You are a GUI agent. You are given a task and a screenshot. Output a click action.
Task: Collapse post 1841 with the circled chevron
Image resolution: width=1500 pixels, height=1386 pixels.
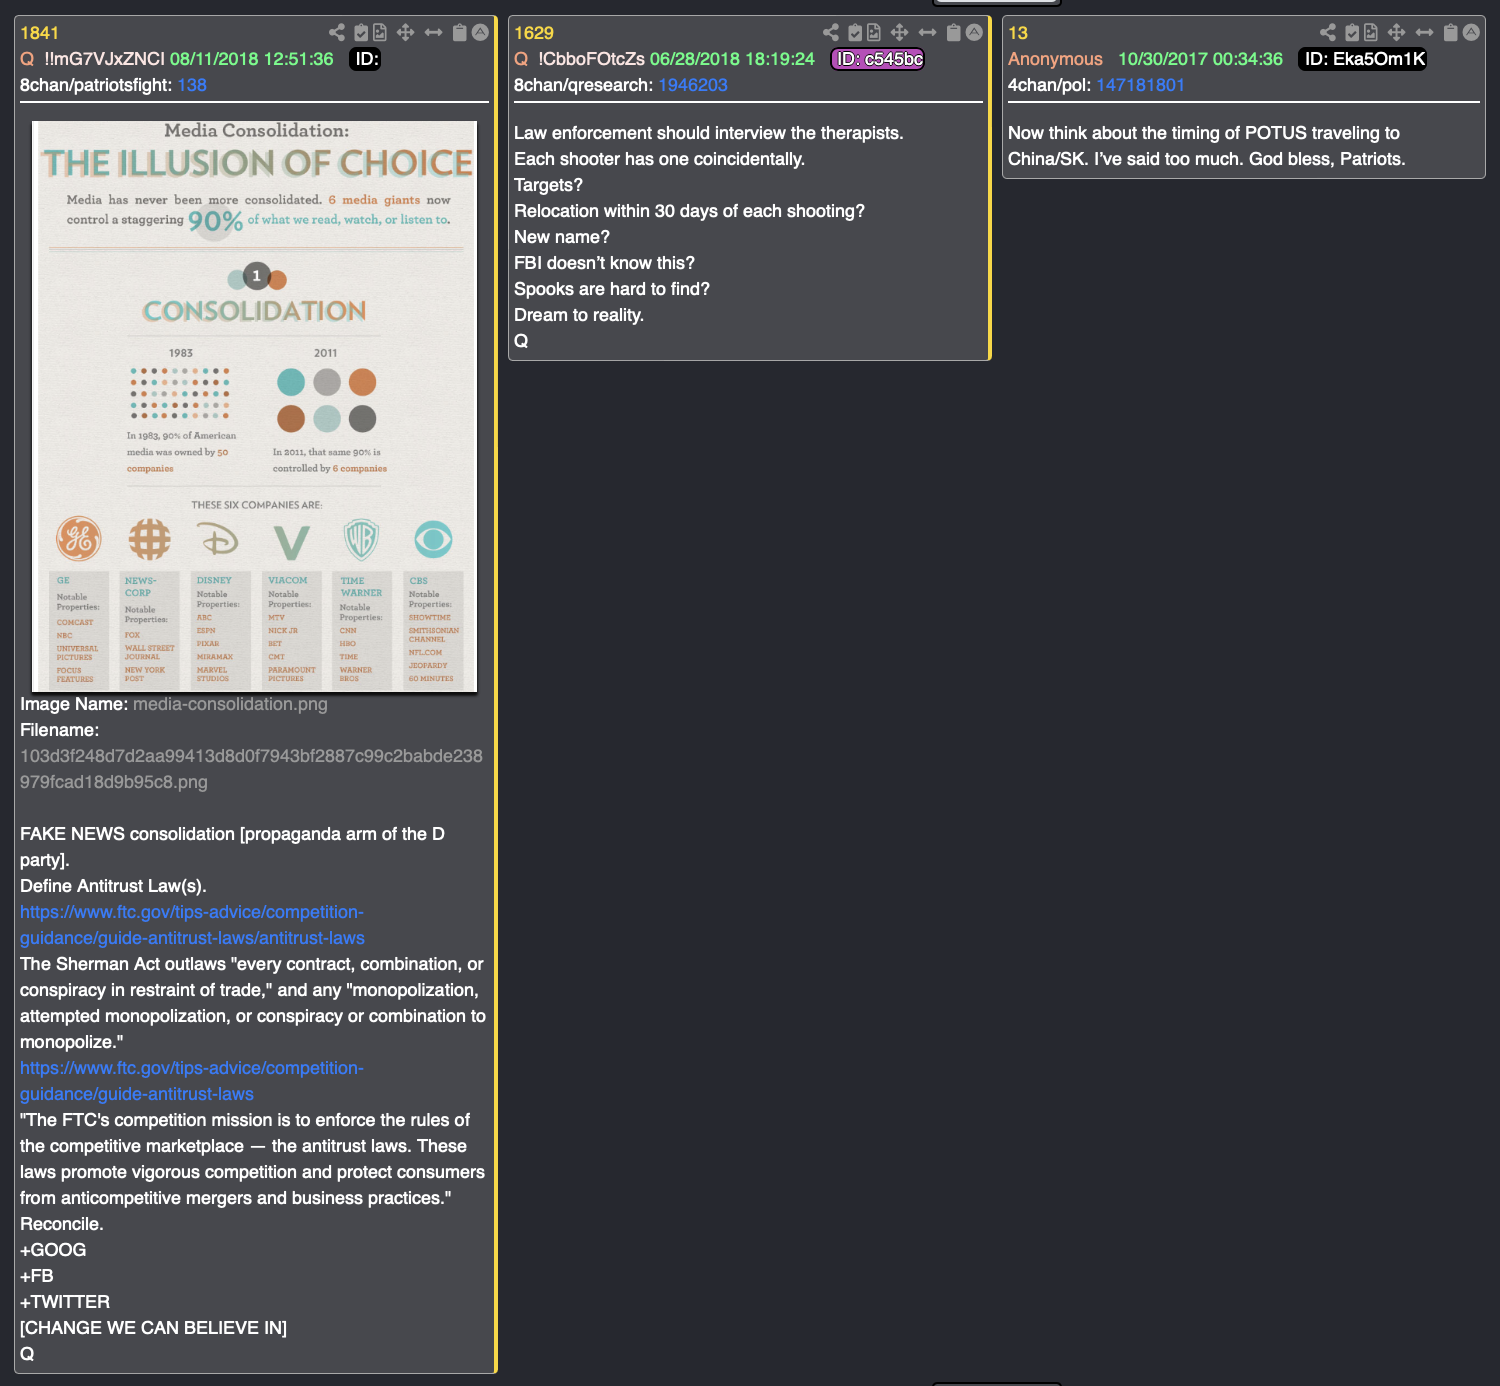click(x=480, y=32)
